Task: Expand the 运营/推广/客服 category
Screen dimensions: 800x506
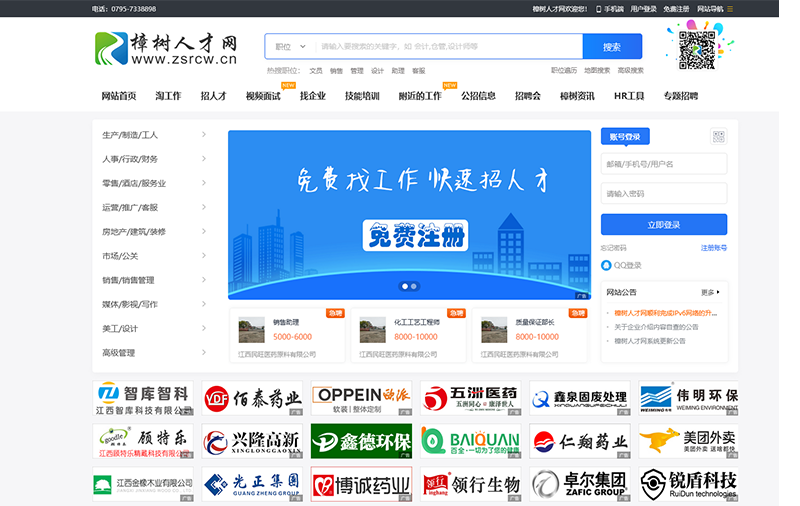Action: tap(154, 208)
